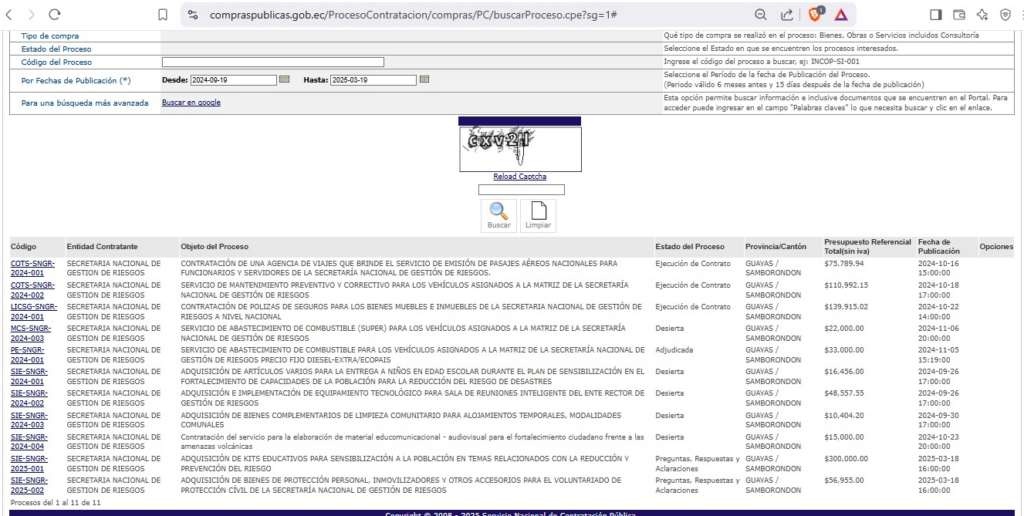The image size is (1024, 516).
Task: Go back with browser back arrow
Action: point(8,14)
